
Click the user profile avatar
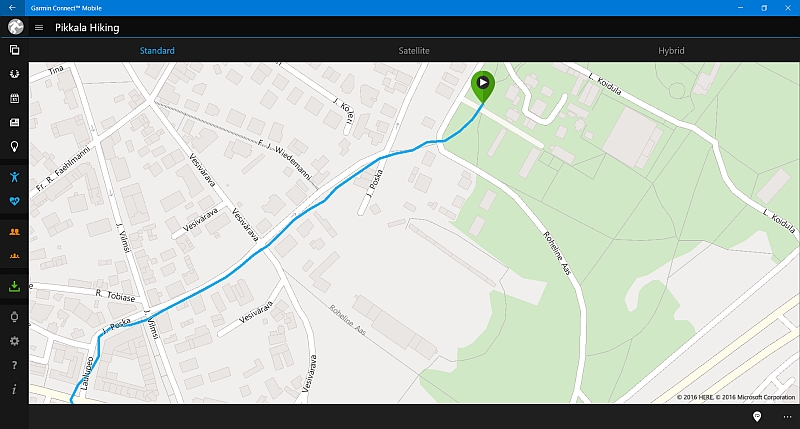point(15,27)
